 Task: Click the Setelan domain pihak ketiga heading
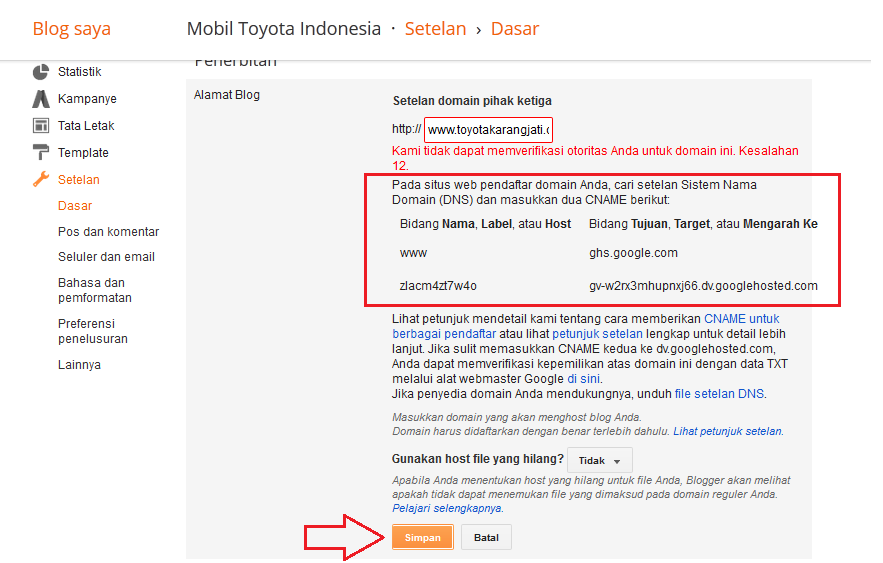point(472,101)
